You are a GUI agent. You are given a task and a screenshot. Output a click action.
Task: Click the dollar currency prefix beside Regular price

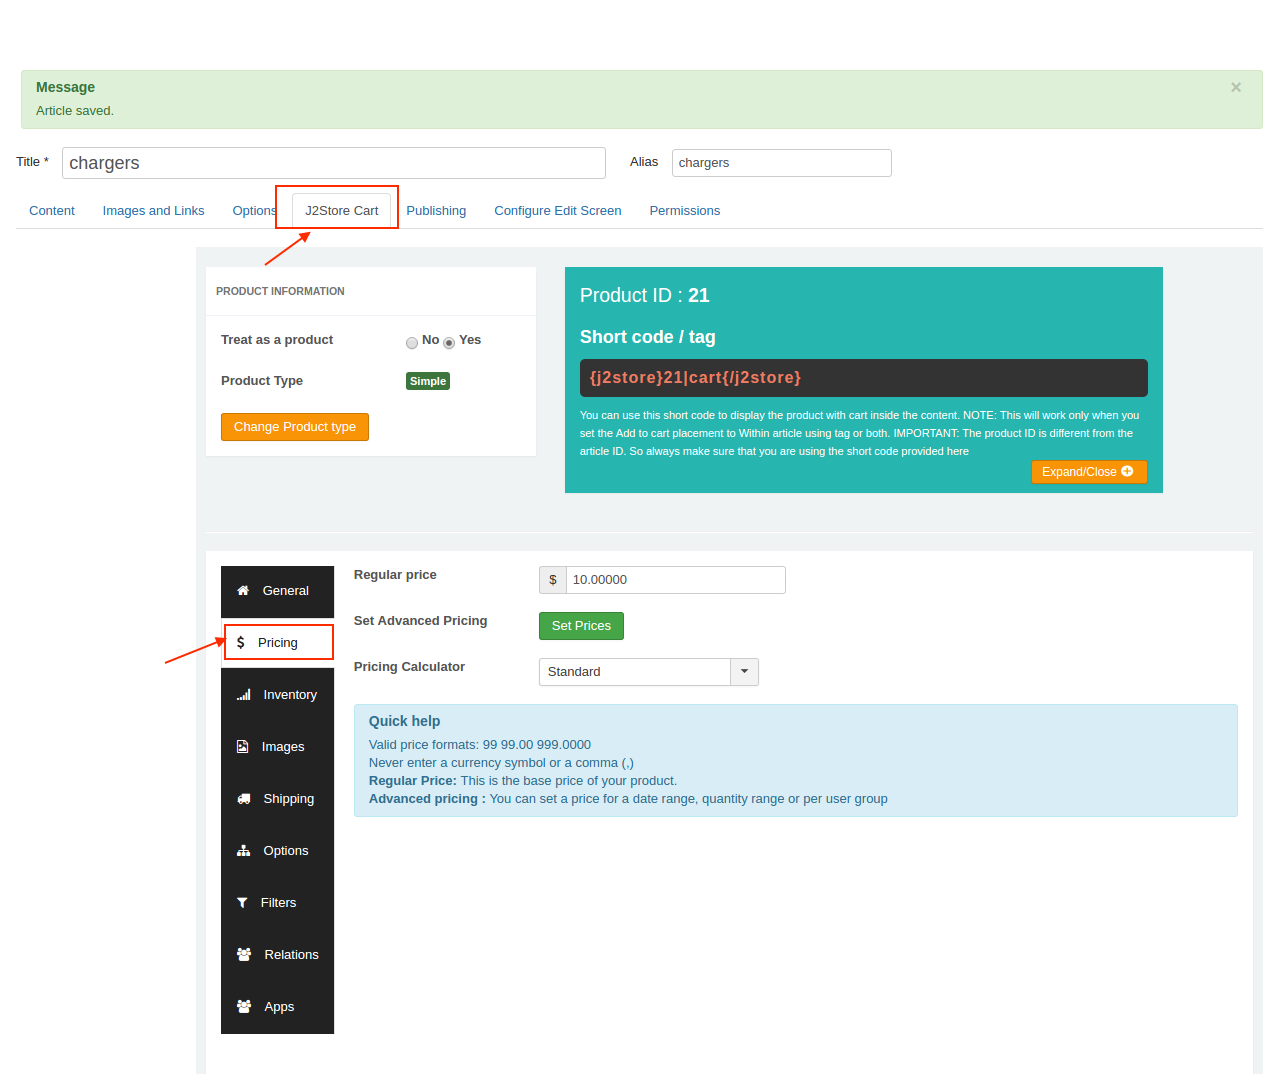552,580
